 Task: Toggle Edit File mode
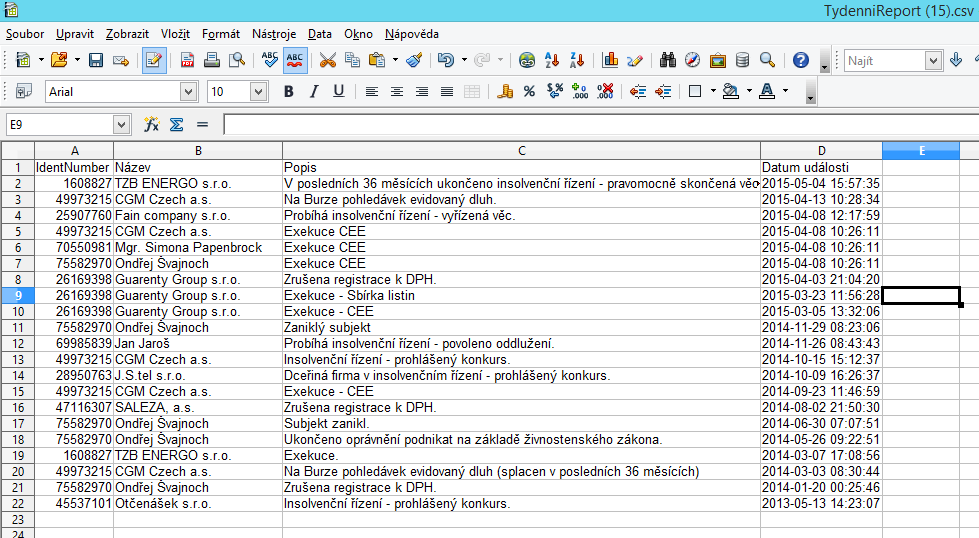pyautogui.click(x=154, y=61)
